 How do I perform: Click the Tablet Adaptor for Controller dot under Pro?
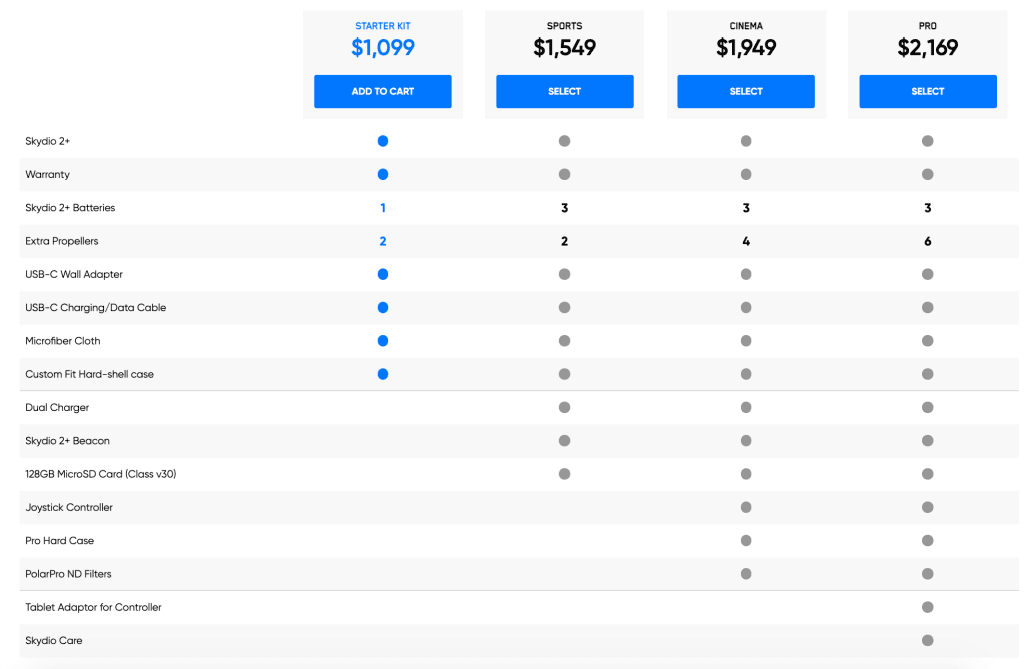[928, 606]
